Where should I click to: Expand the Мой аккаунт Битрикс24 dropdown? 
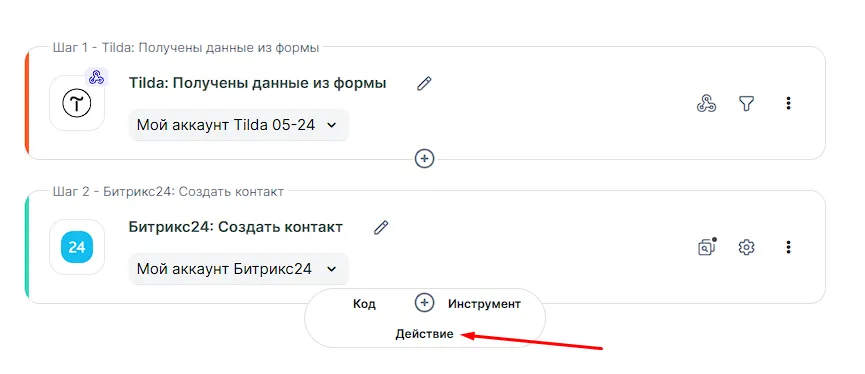pos(239,269)
